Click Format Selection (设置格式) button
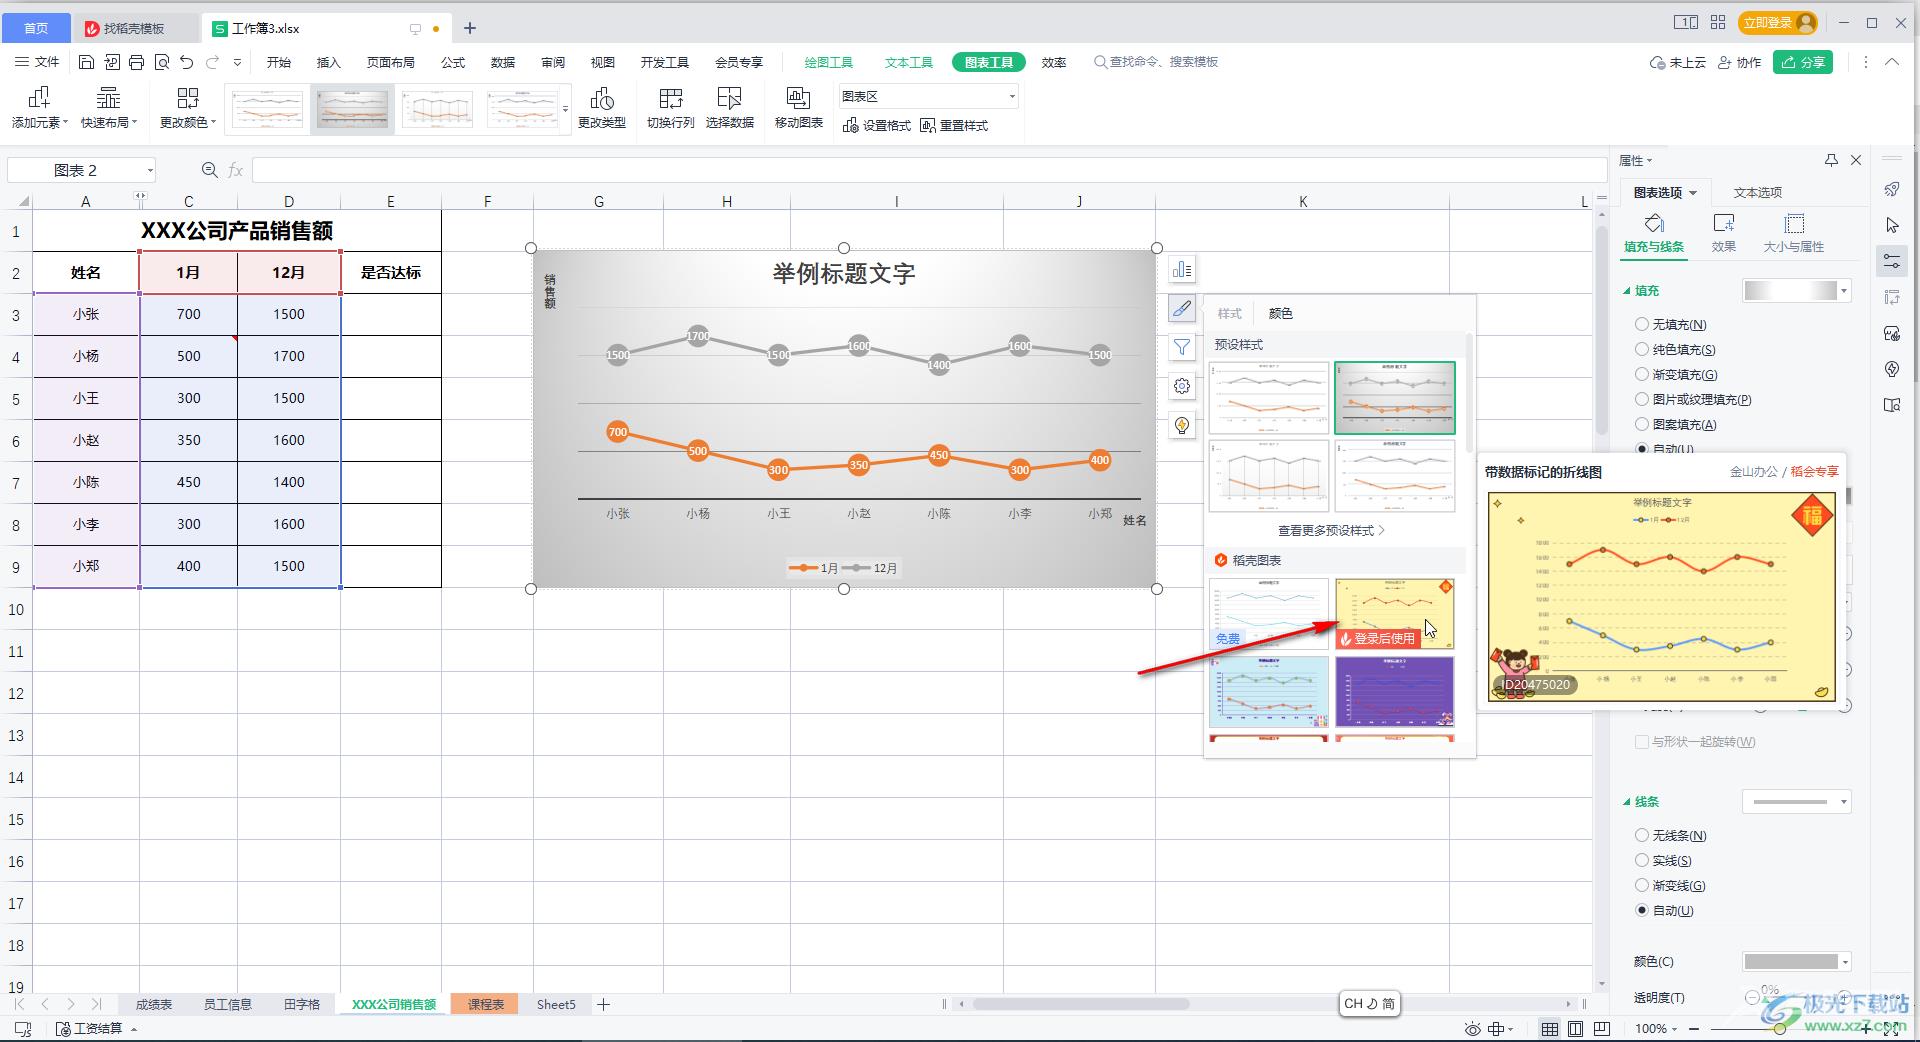The height and width of the screenshot is (1042, 1920). 877,125
